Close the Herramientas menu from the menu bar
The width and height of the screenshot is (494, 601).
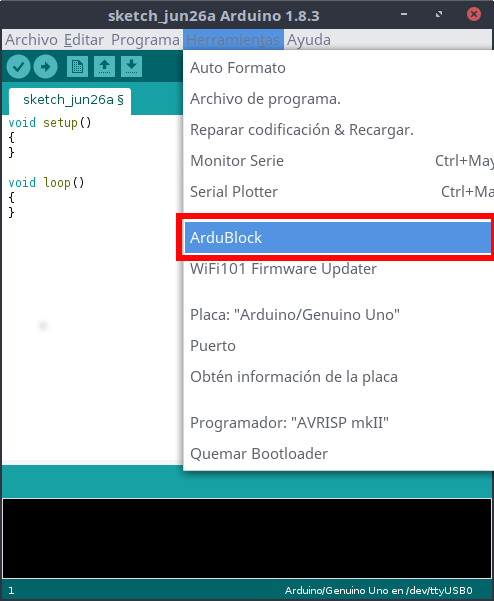233,40
